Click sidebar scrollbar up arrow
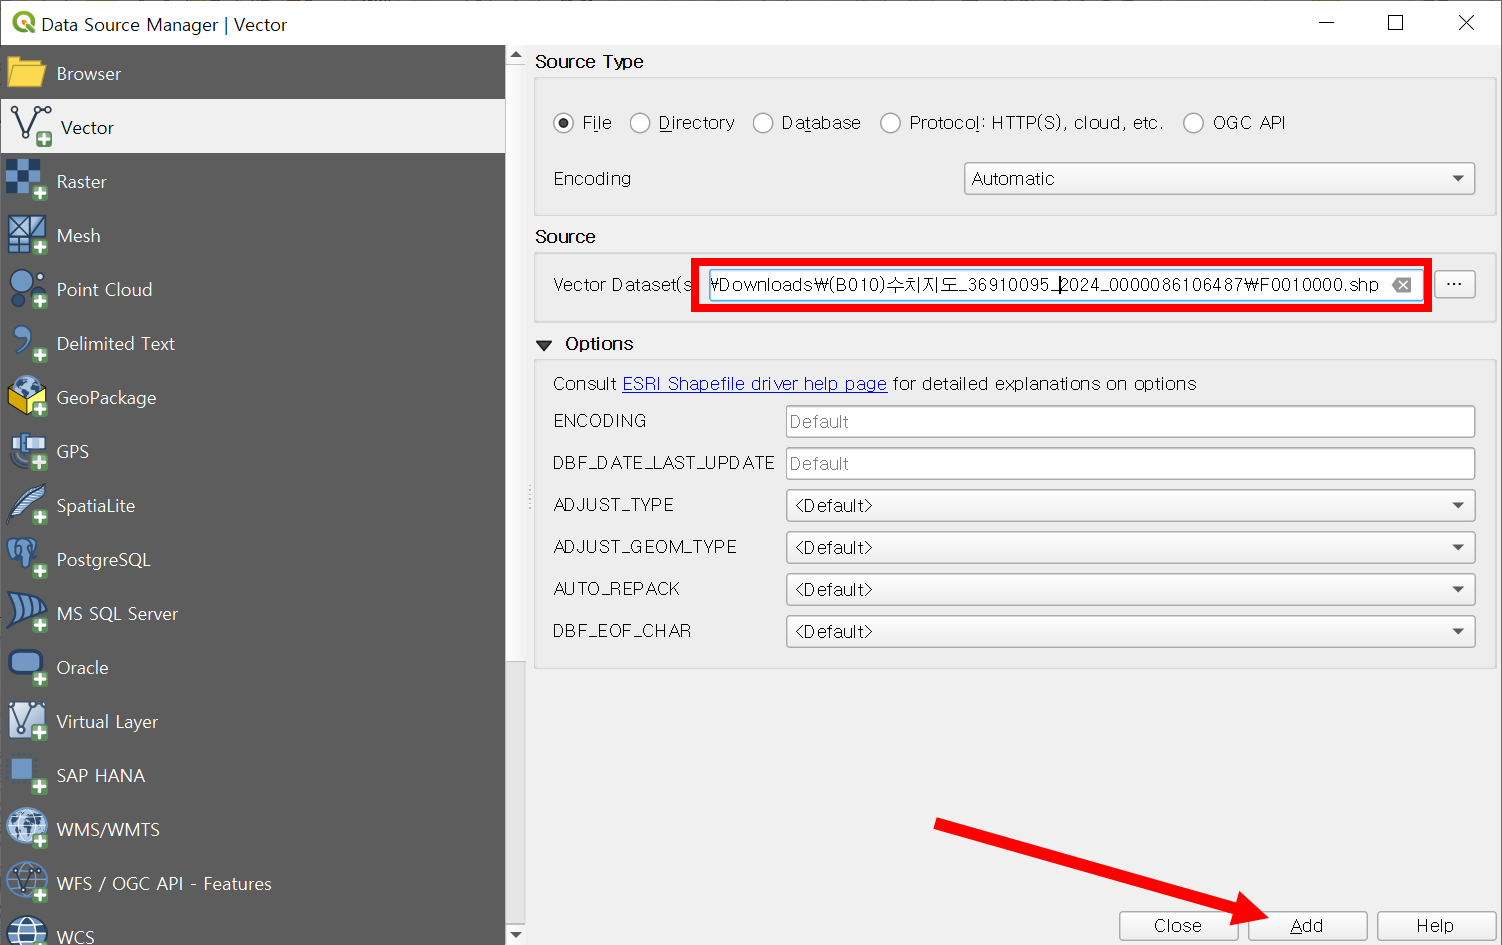 (515, 55)
